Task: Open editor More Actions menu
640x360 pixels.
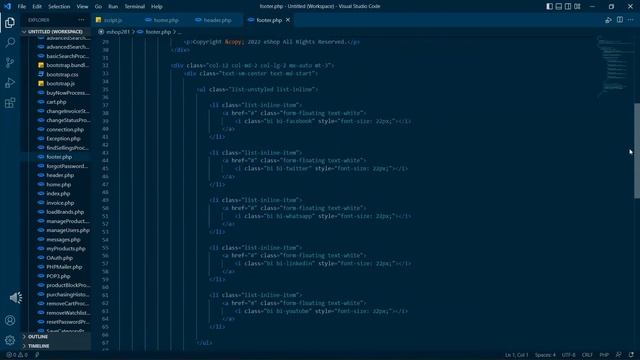Action: [x=631, y=20]
